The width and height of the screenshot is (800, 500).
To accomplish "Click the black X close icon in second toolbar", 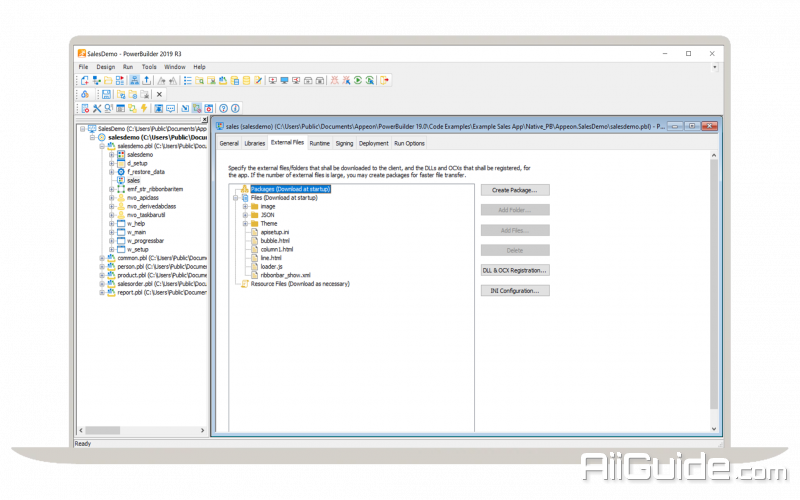I will coord(159,94).
